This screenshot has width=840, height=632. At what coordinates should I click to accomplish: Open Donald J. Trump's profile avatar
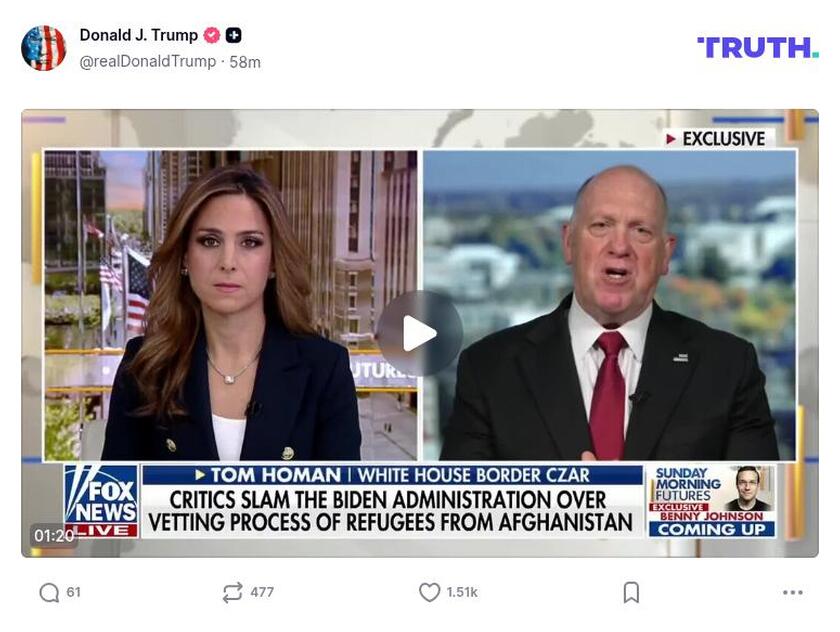click(43, 48)
